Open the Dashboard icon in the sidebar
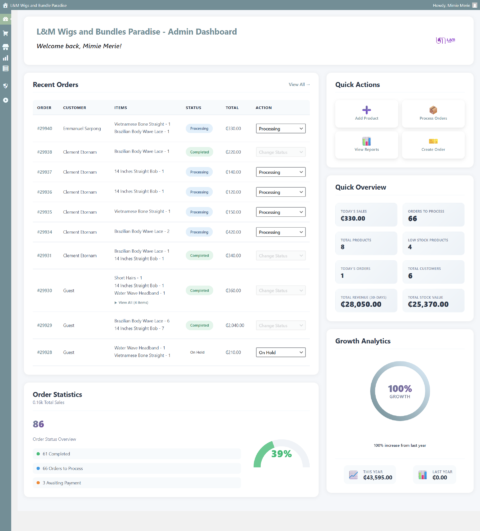The image size is (480, 531). pyautogui.click(x=5, y=19)
